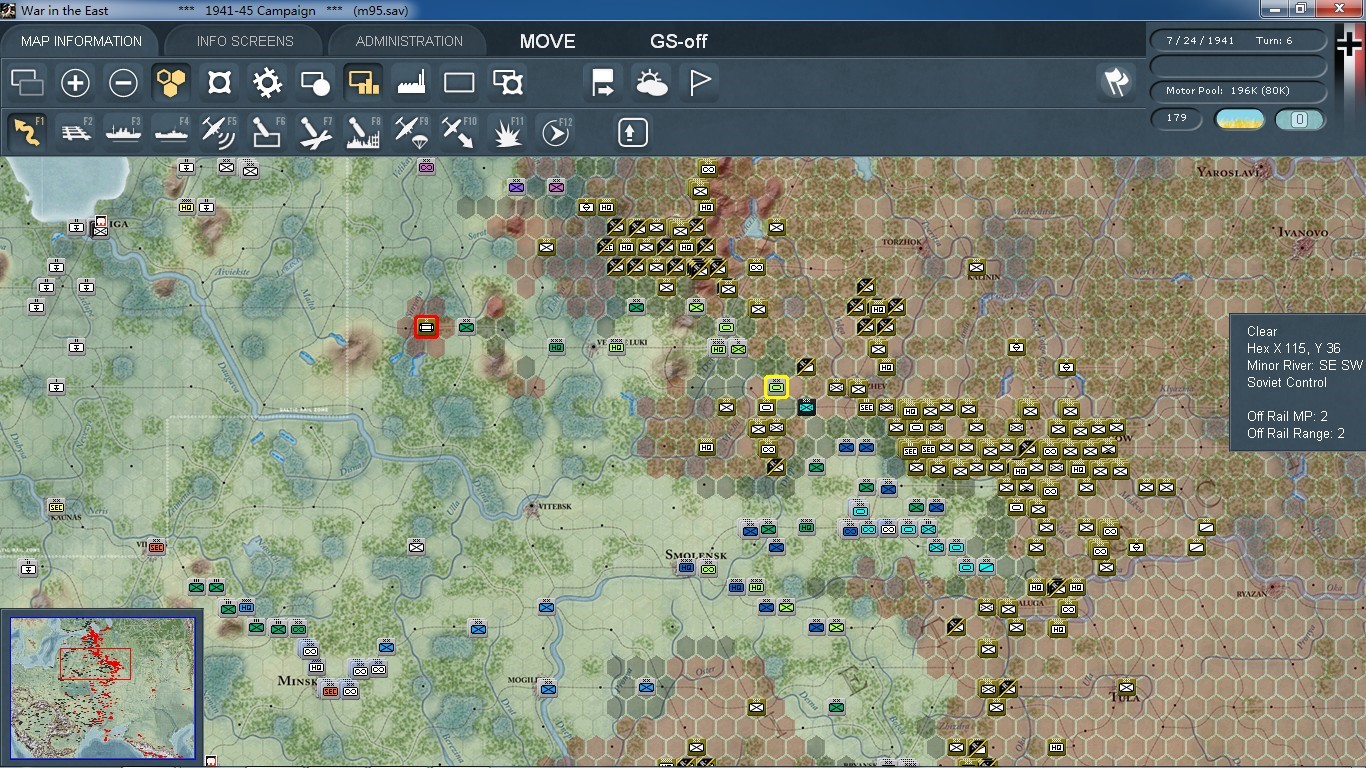Viewport: 1366px width, 768px height.
Task: Select F2 rail movement mode
Action: [75, 131]
